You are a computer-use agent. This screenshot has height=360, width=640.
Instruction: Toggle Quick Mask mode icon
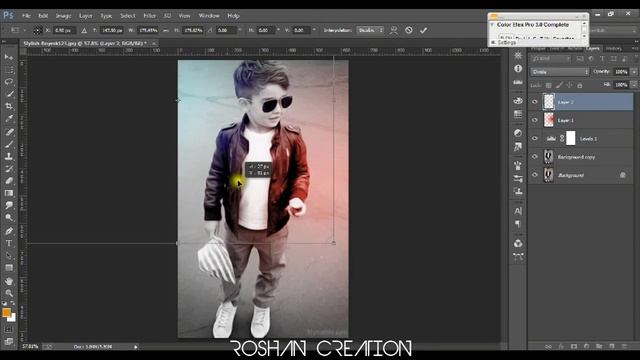click(x=9, y=329)
